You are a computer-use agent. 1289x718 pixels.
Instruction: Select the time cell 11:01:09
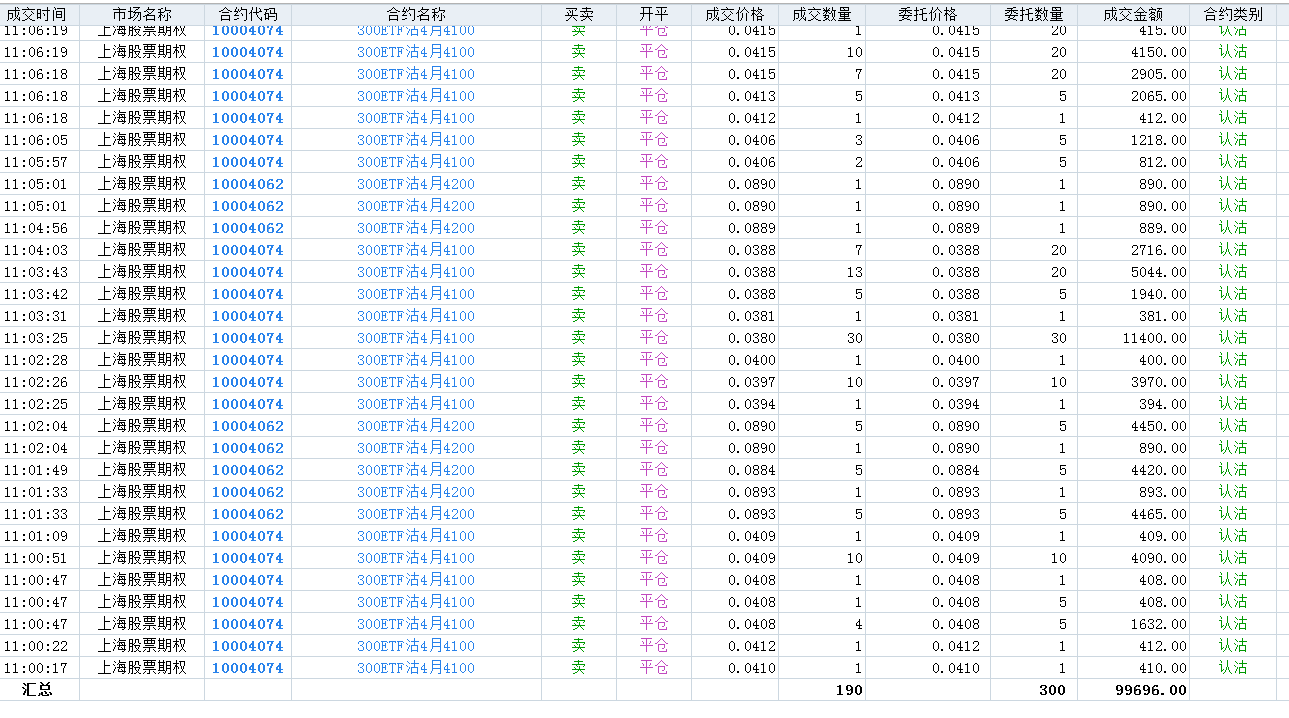click(36, 536)
